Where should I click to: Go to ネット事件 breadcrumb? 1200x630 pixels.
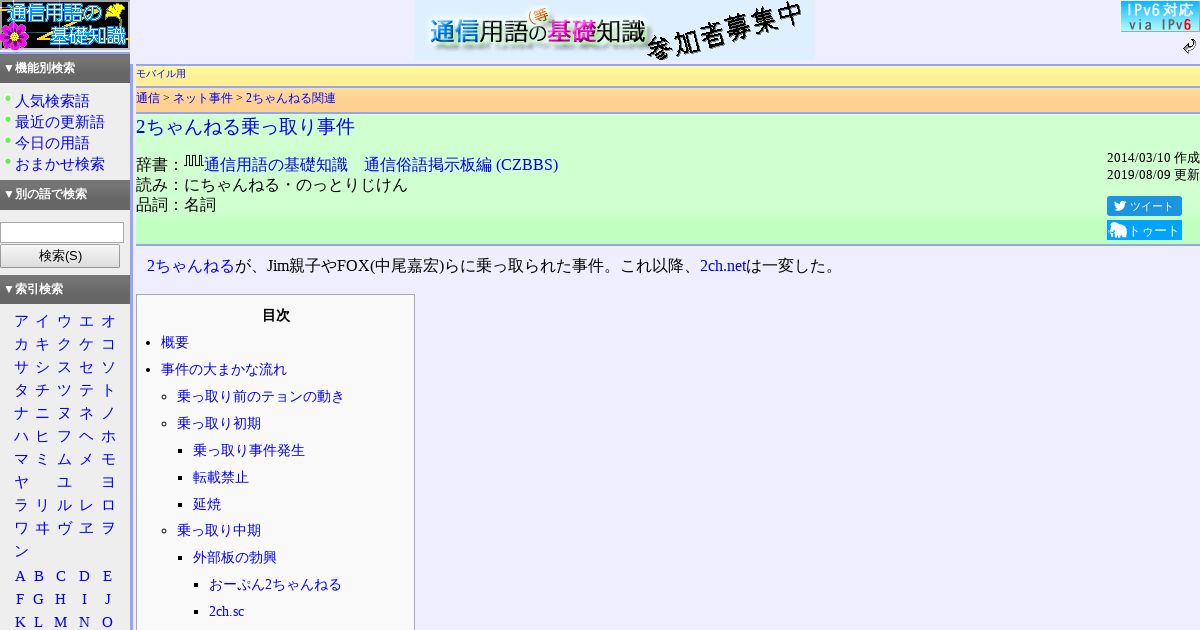click(203, 98)
